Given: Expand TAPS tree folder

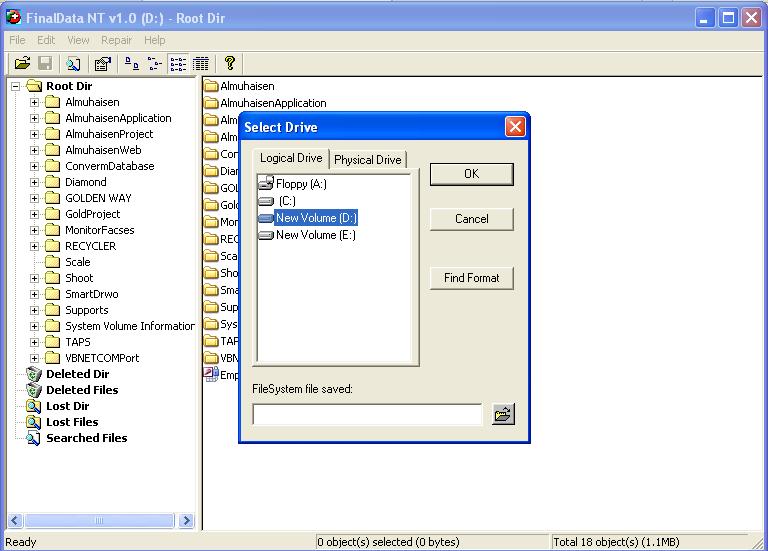Looking at the screenshot, I should point(34,342).
